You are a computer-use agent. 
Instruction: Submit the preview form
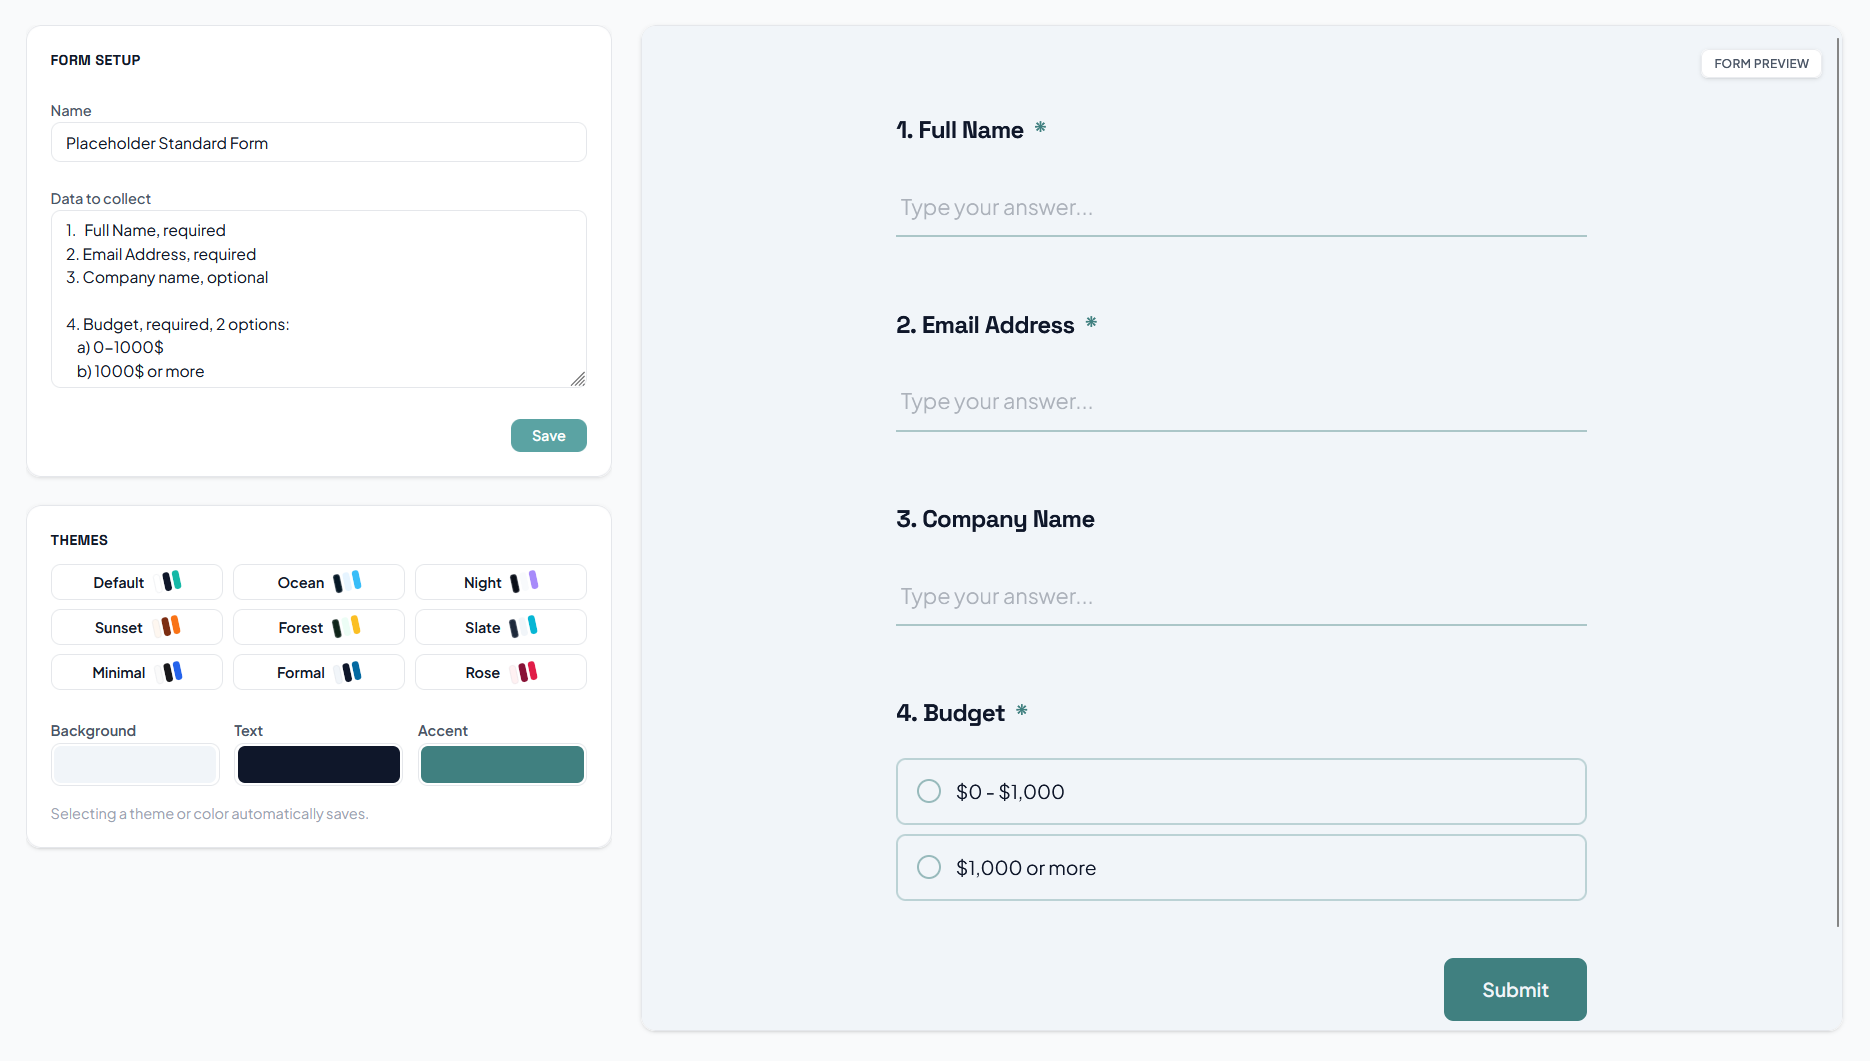pyautogui.click(x=1514, y=989)
